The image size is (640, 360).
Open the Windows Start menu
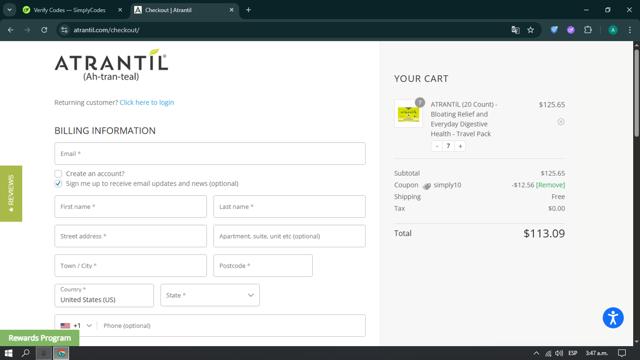8,353
